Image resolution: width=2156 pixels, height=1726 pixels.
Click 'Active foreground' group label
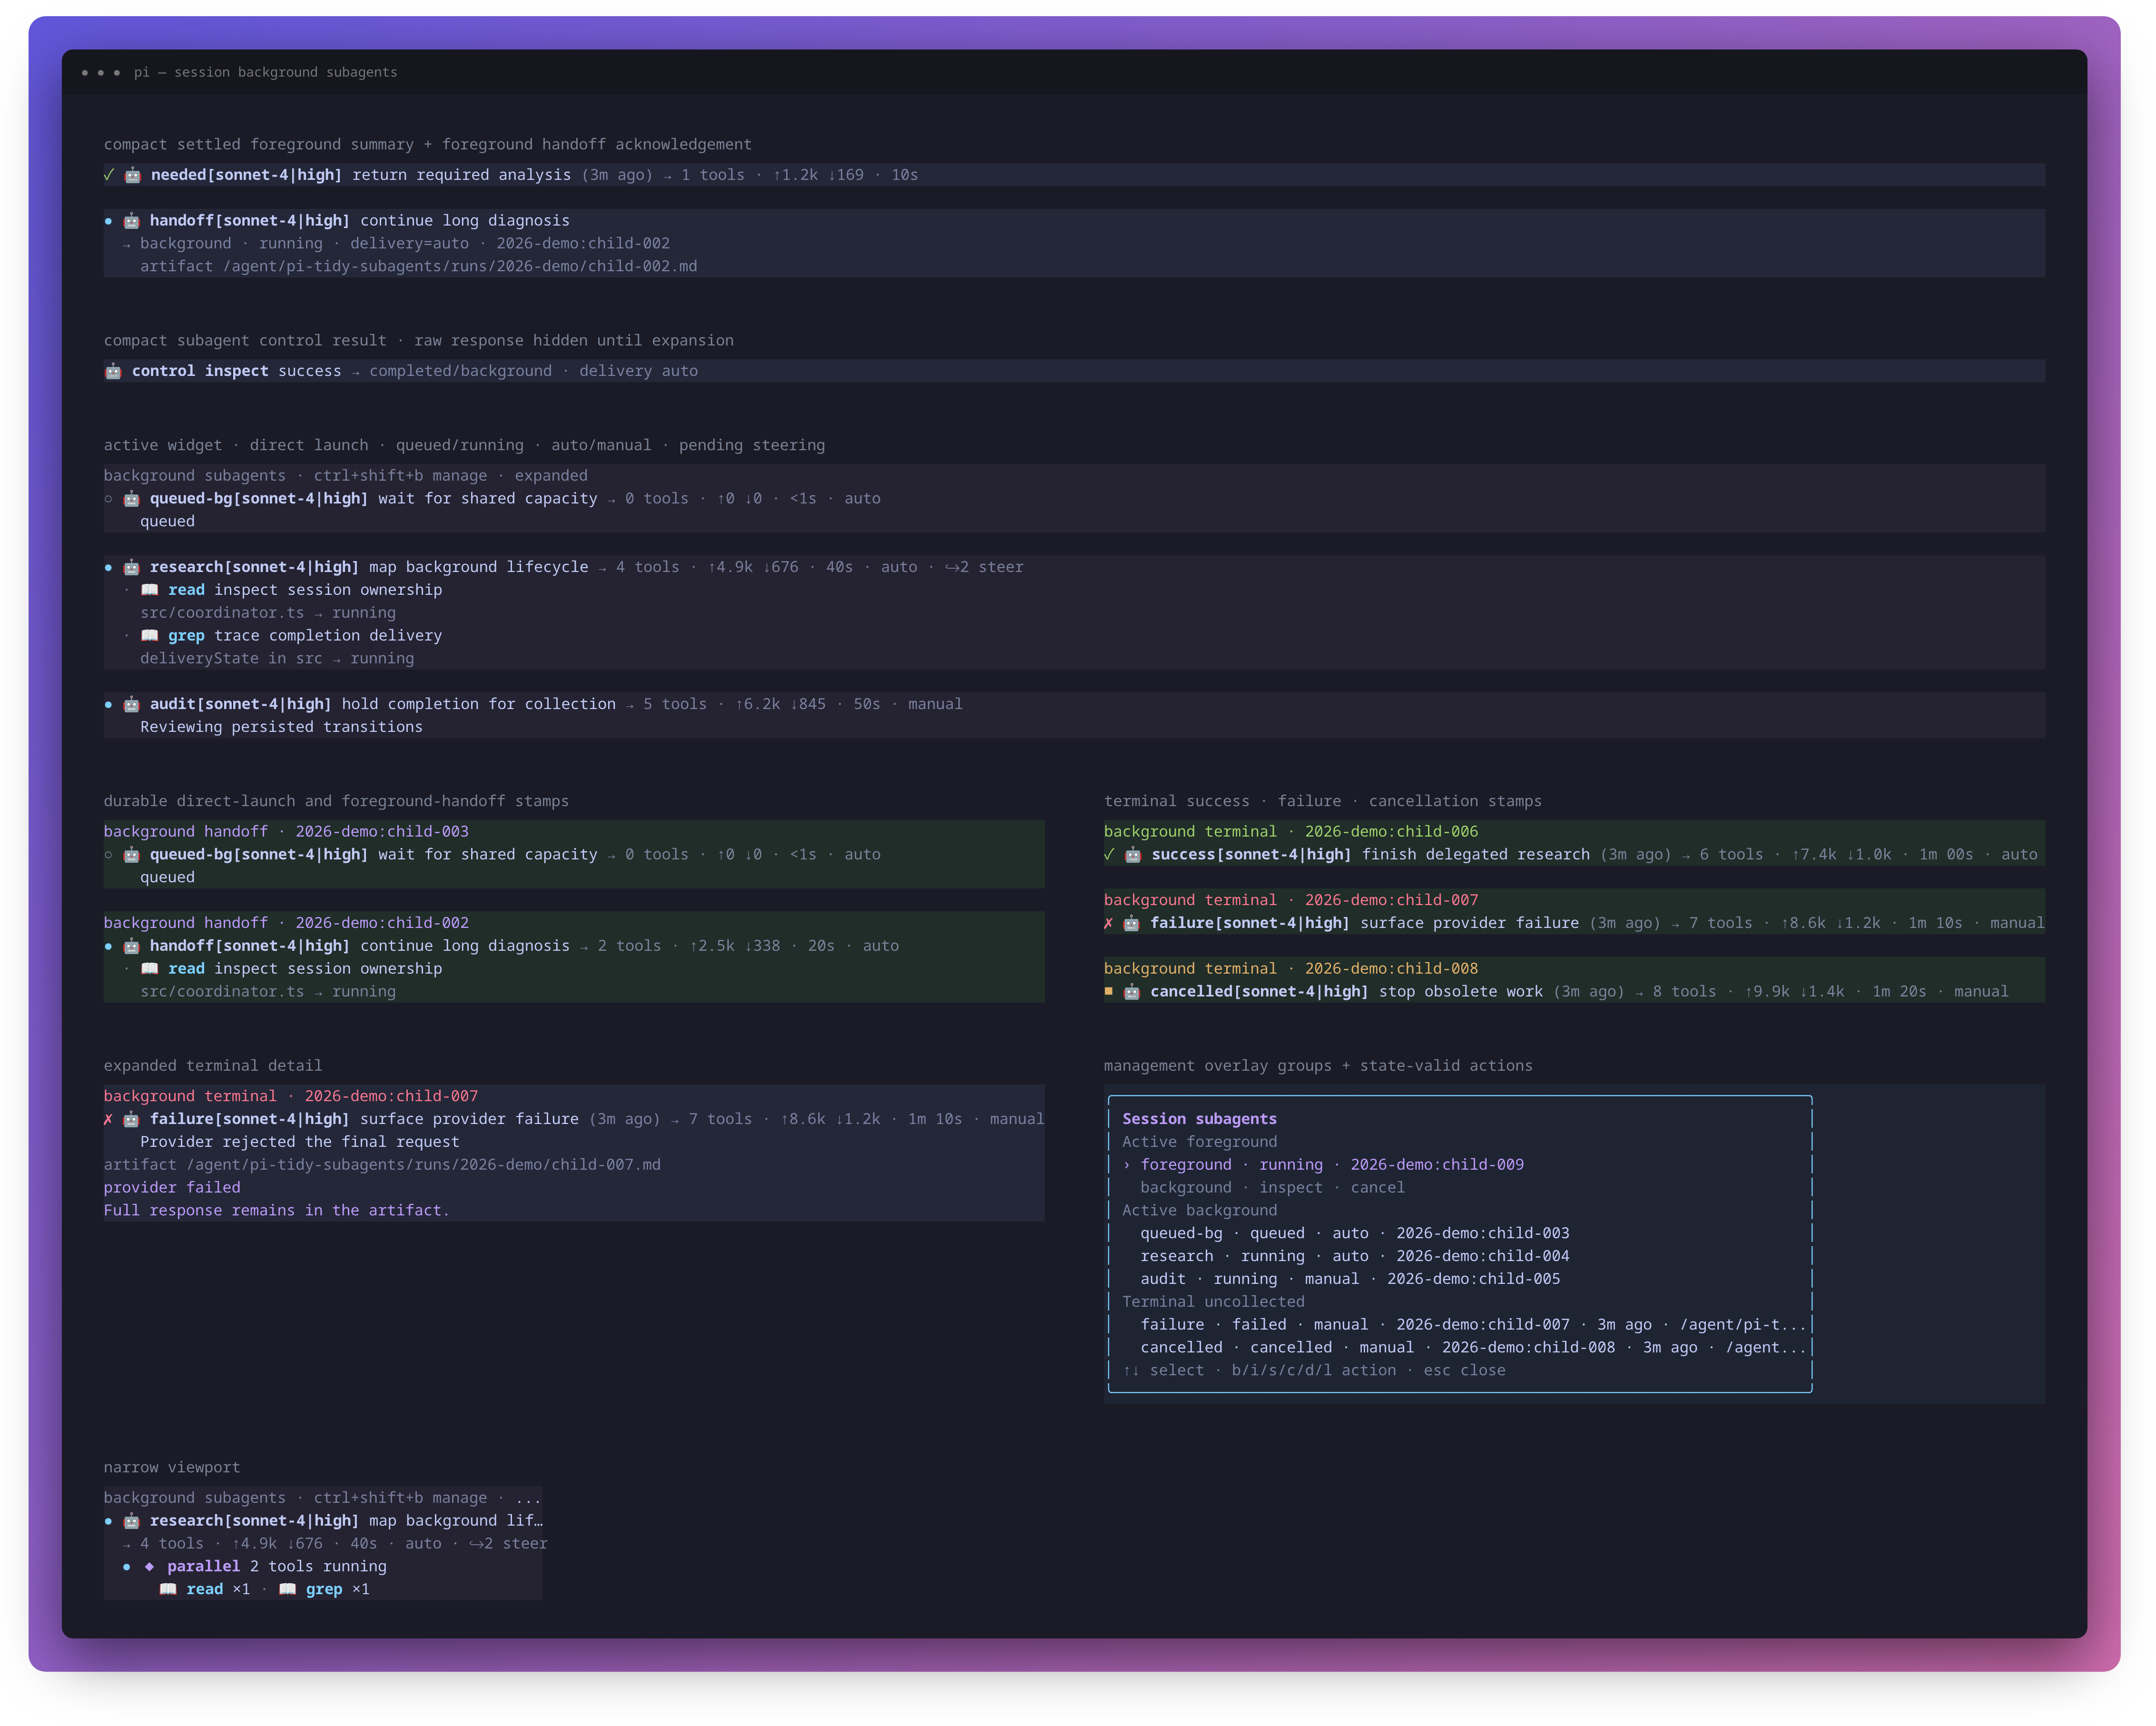tap(1199, 1142)
